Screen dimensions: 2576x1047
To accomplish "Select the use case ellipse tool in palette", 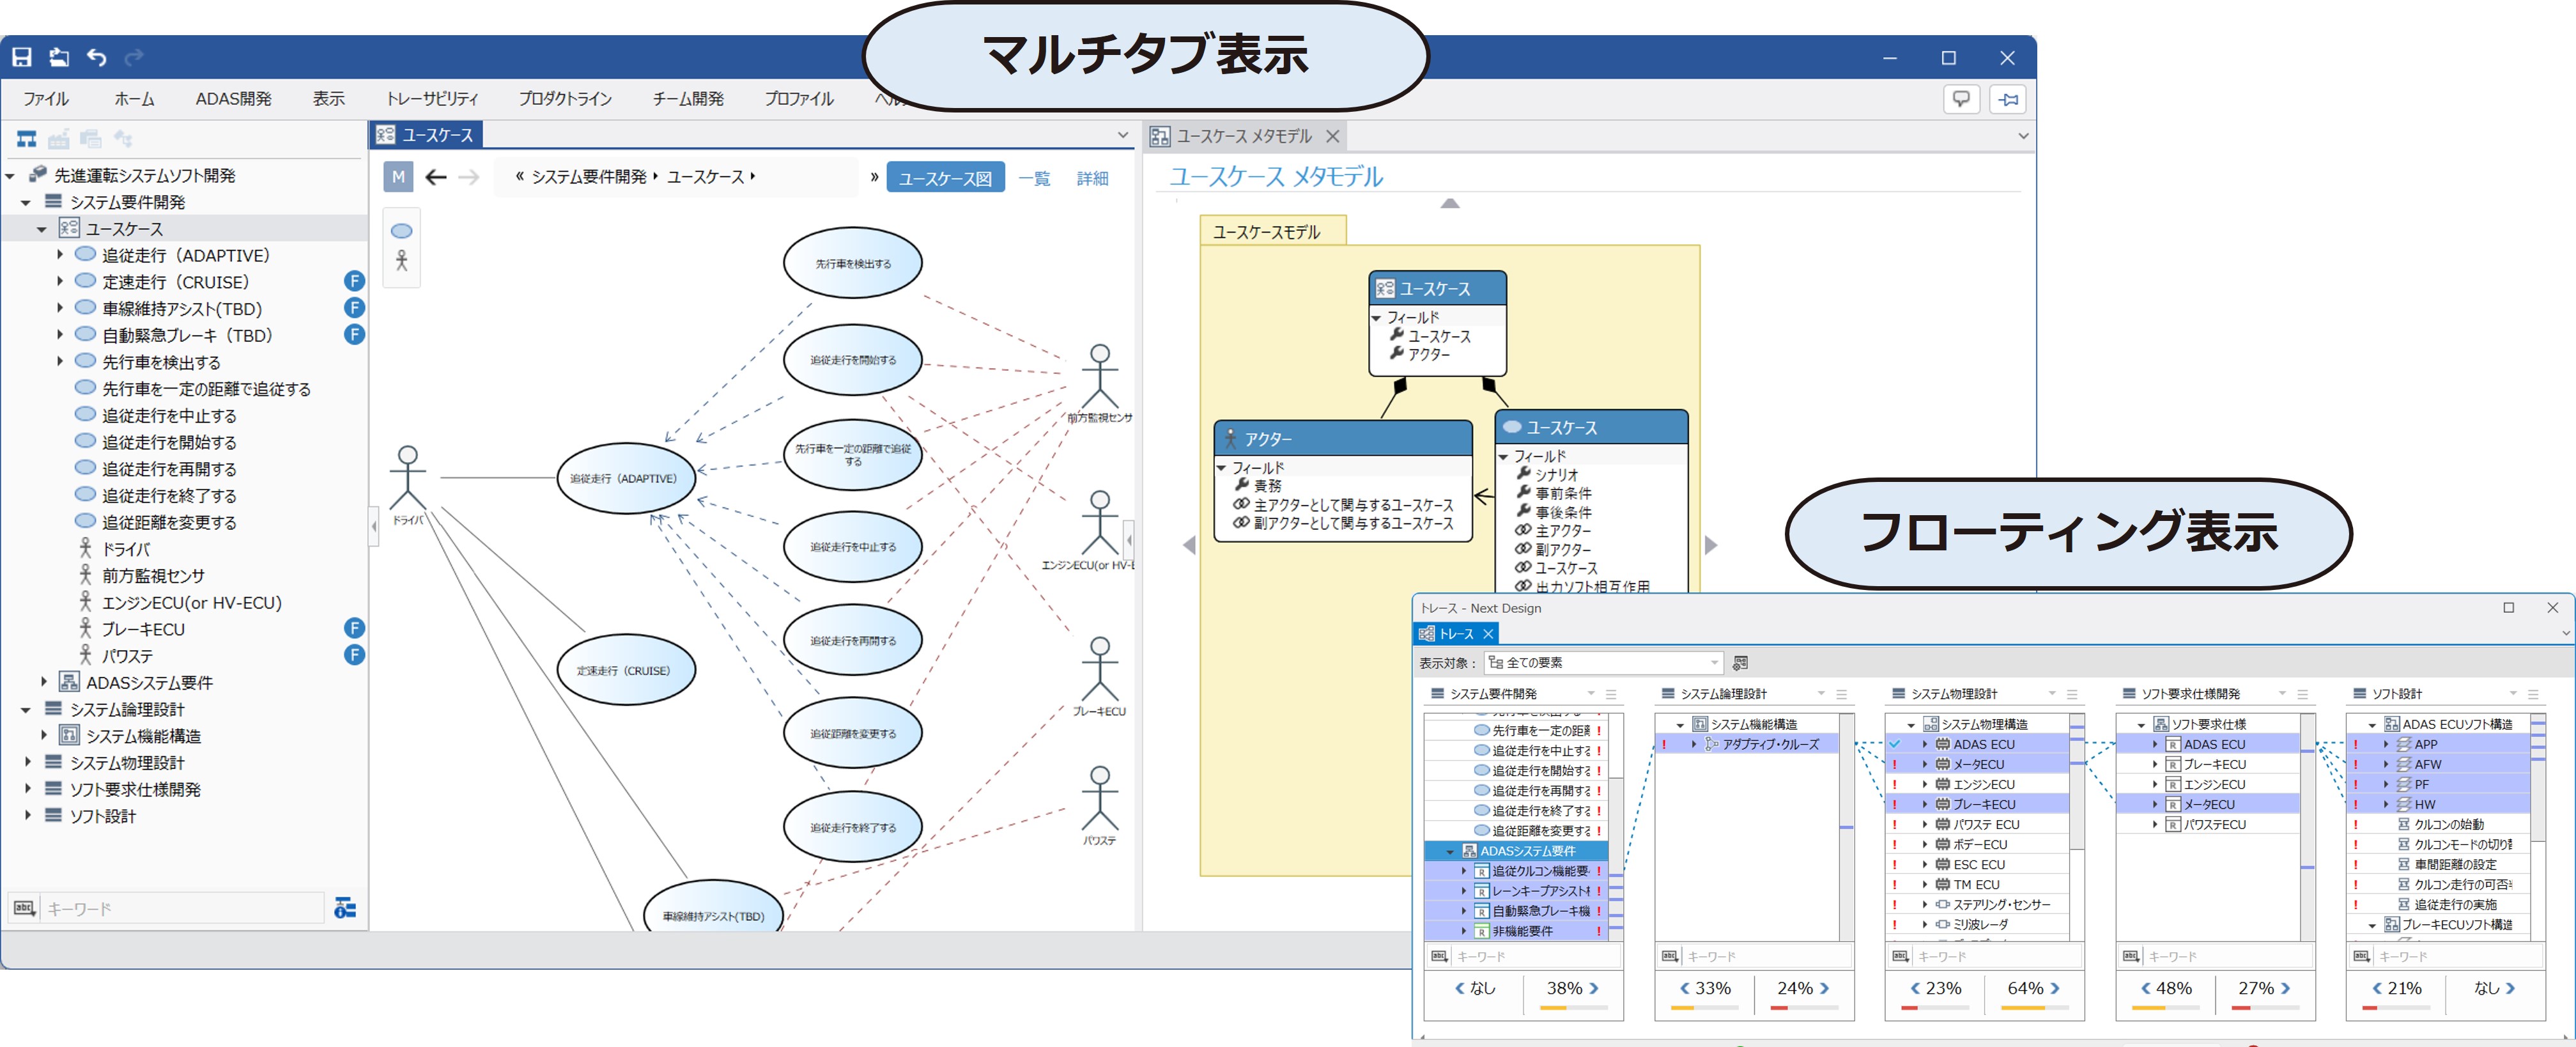I will tap(402, 231).
